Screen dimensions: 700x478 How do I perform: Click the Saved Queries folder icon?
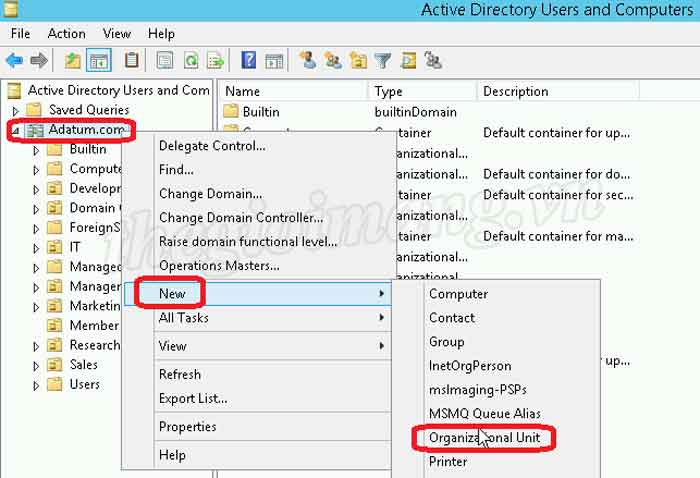(34, 109)
